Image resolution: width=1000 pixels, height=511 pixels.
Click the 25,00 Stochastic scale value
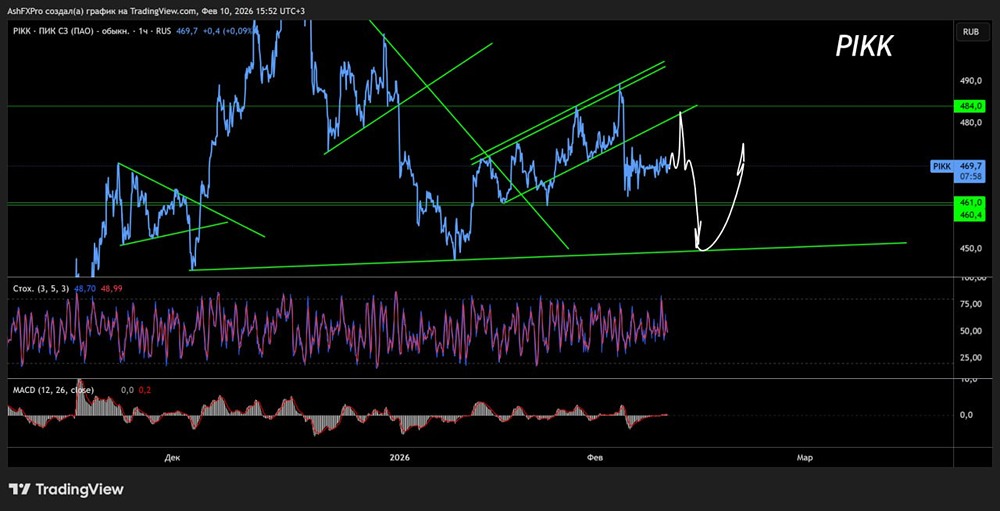point(971,357)
